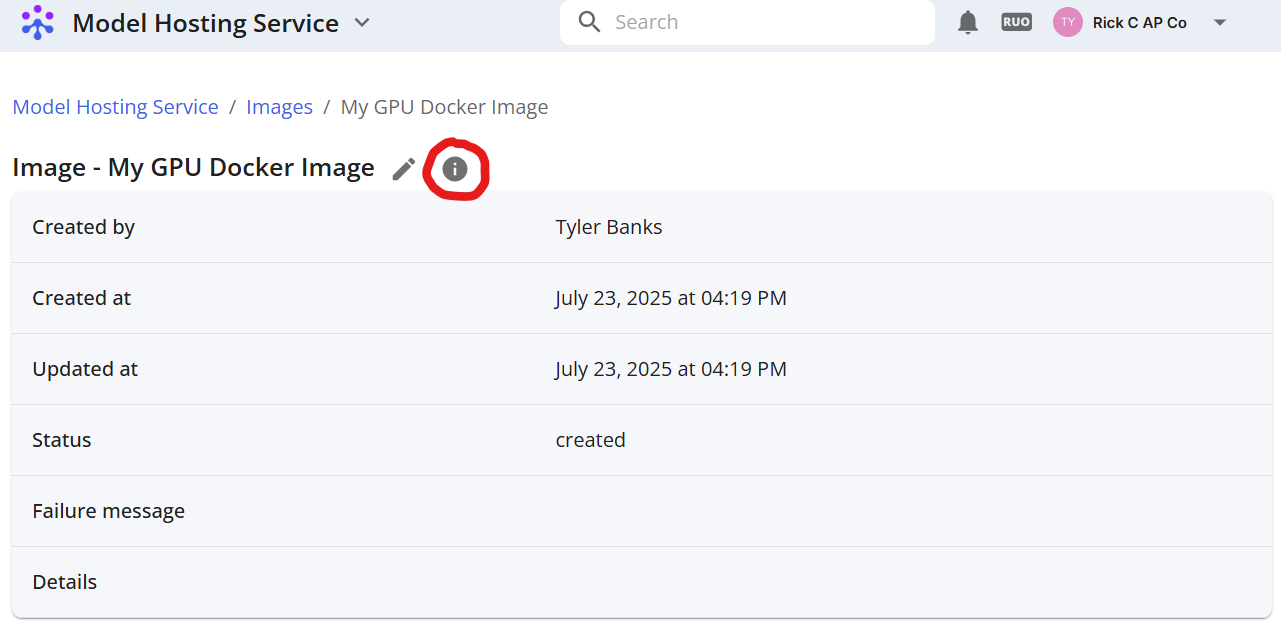Open the circled info icon

(455, 169)
